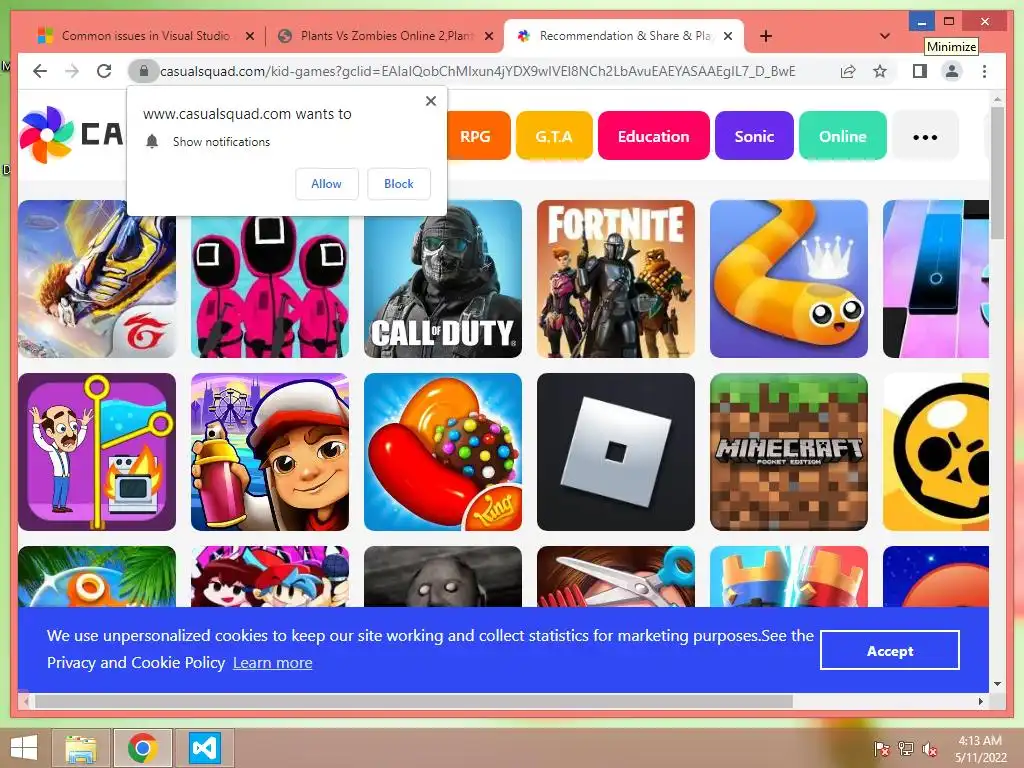View site information via the lock icon
1024x768 pixels.
(144, 71)
